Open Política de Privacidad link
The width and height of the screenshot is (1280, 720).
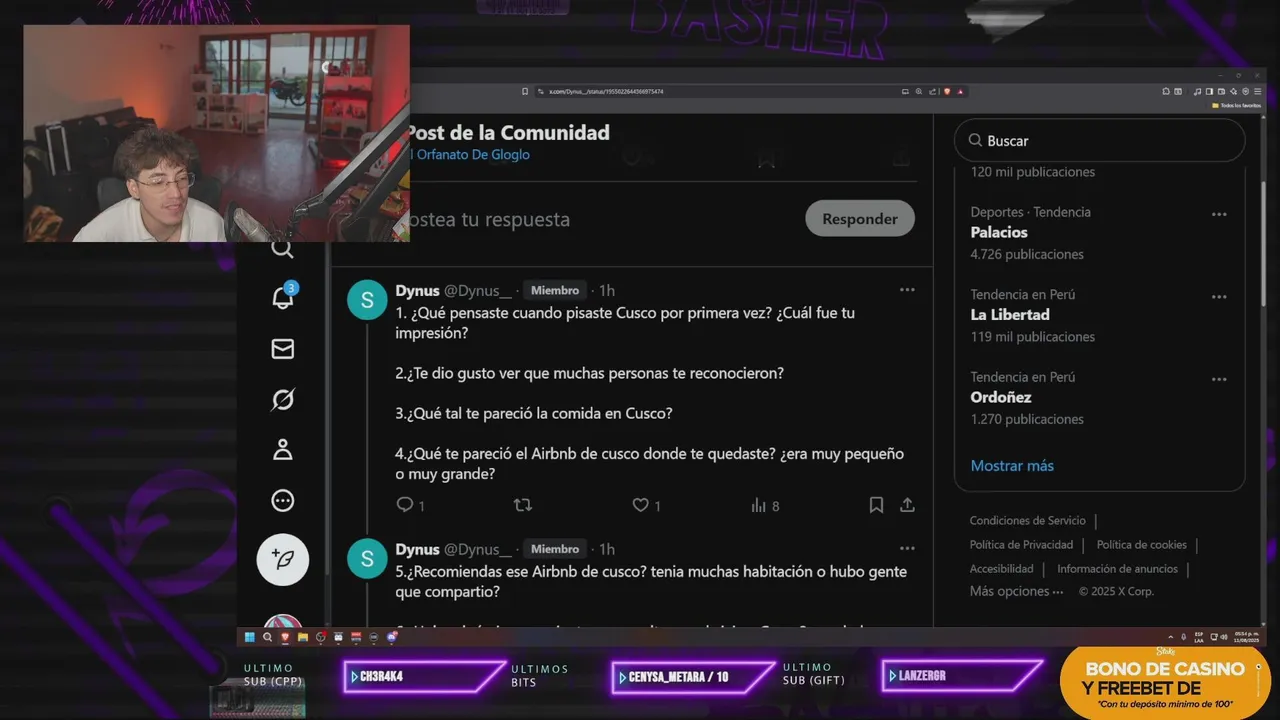(1021, 545)
